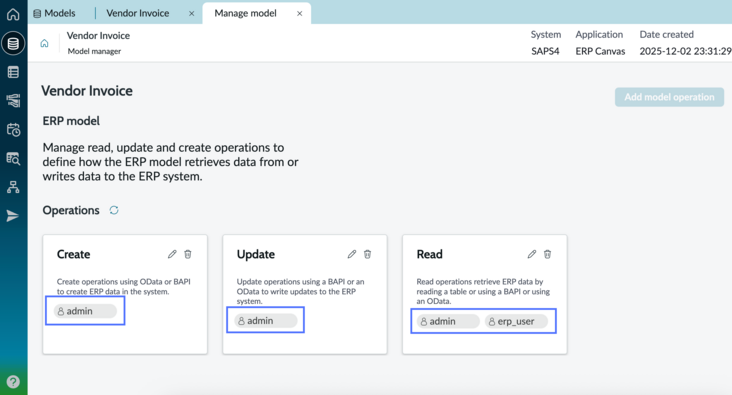Switch to the Models tab

click(55, 13)
